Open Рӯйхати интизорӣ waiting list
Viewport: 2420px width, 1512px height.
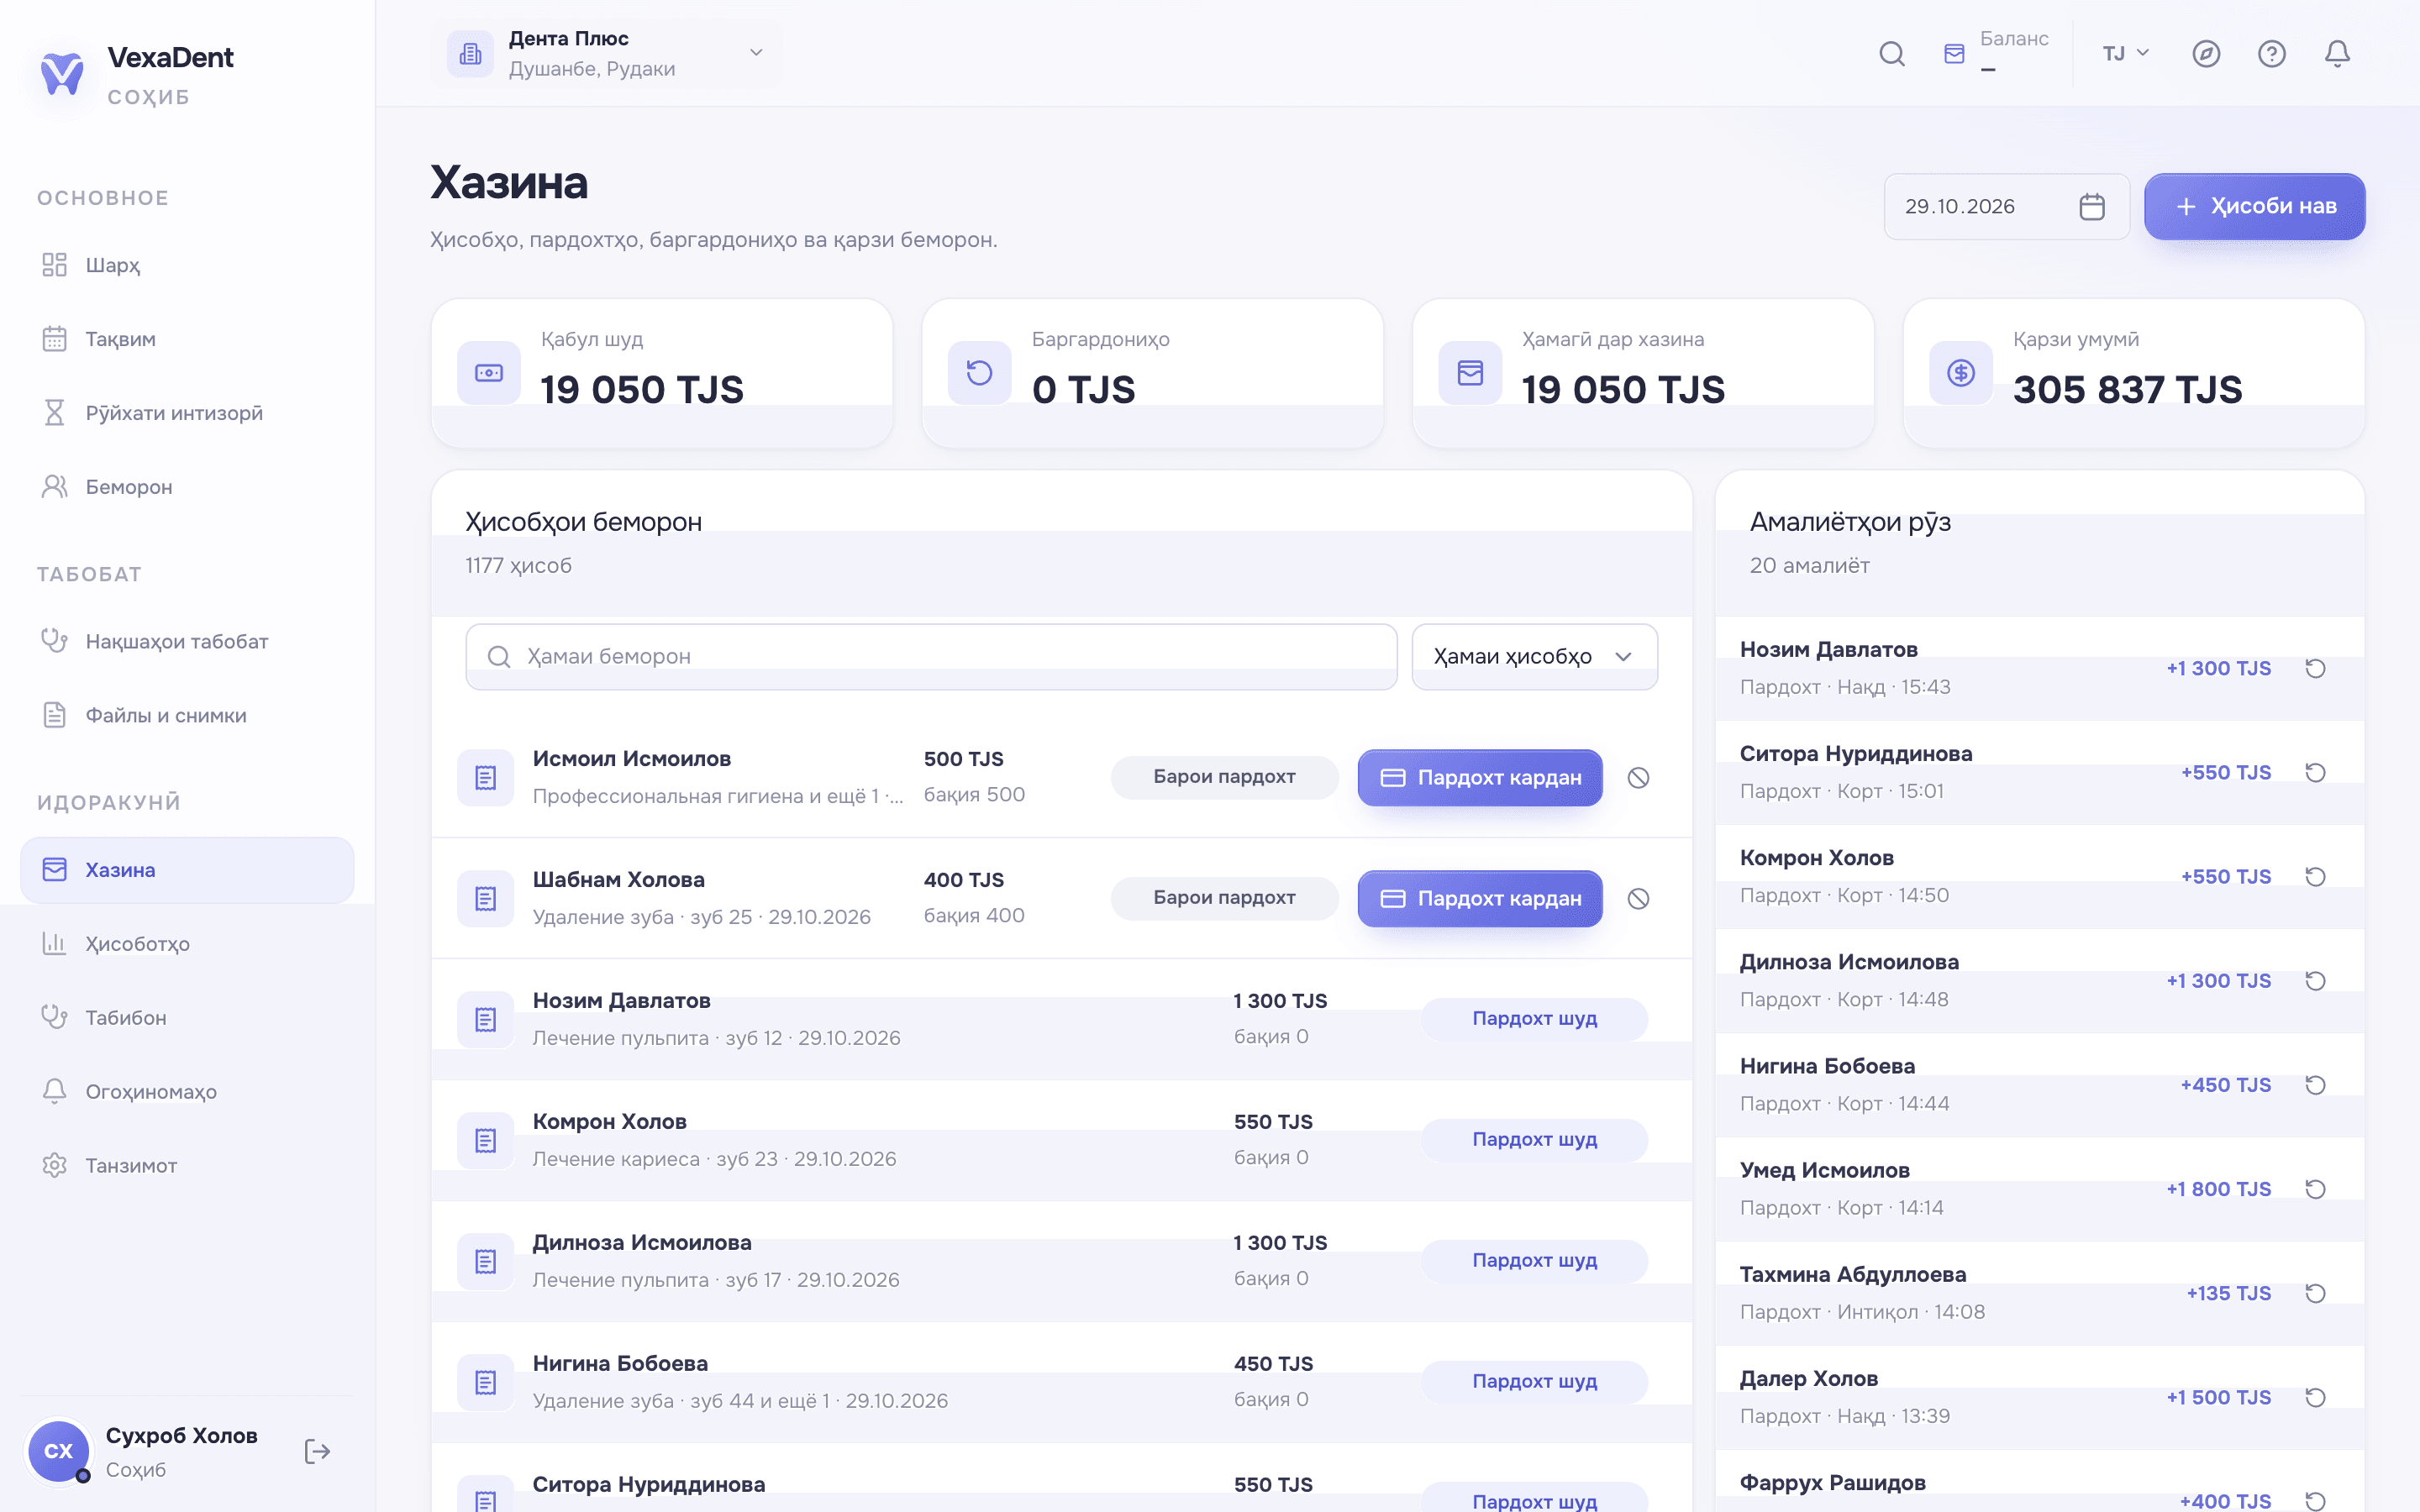tap(187, 413)
